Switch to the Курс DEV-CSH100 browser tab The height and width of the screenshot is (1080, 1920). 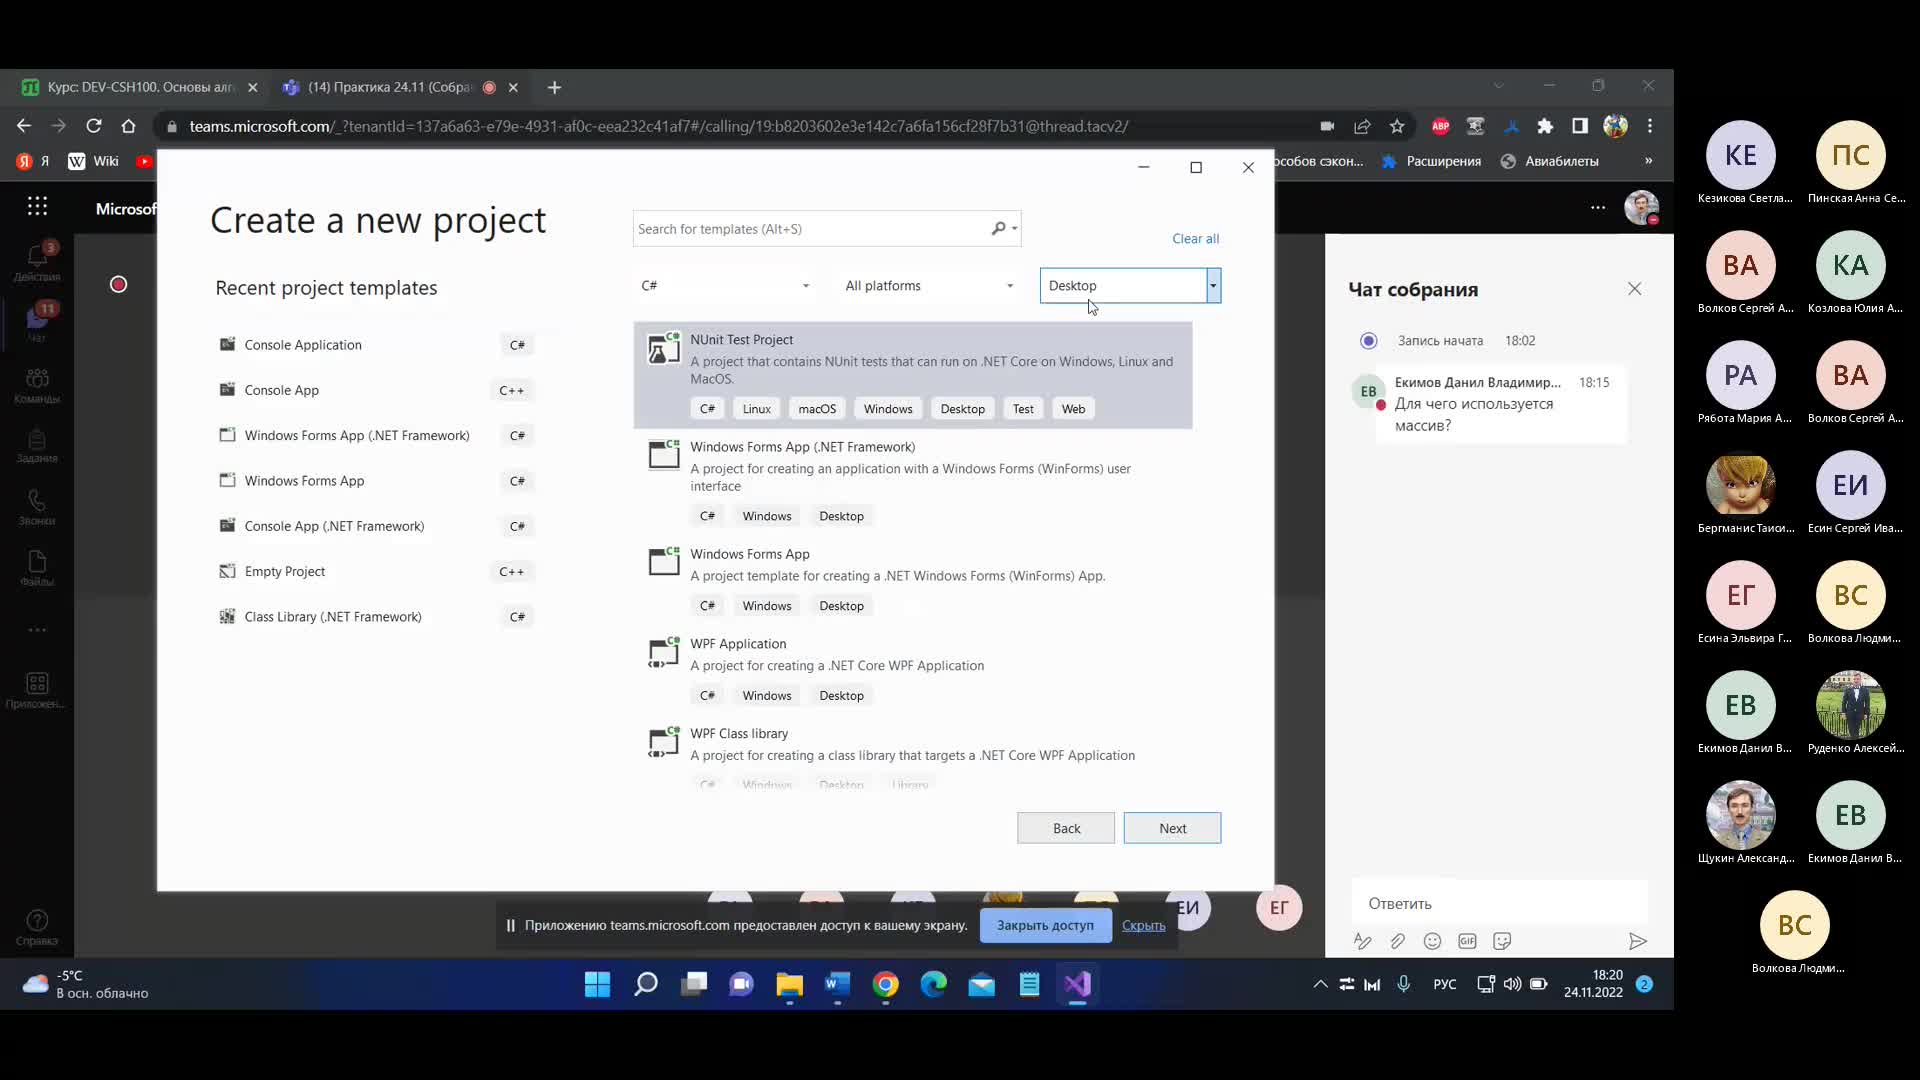tap(138, 87)
